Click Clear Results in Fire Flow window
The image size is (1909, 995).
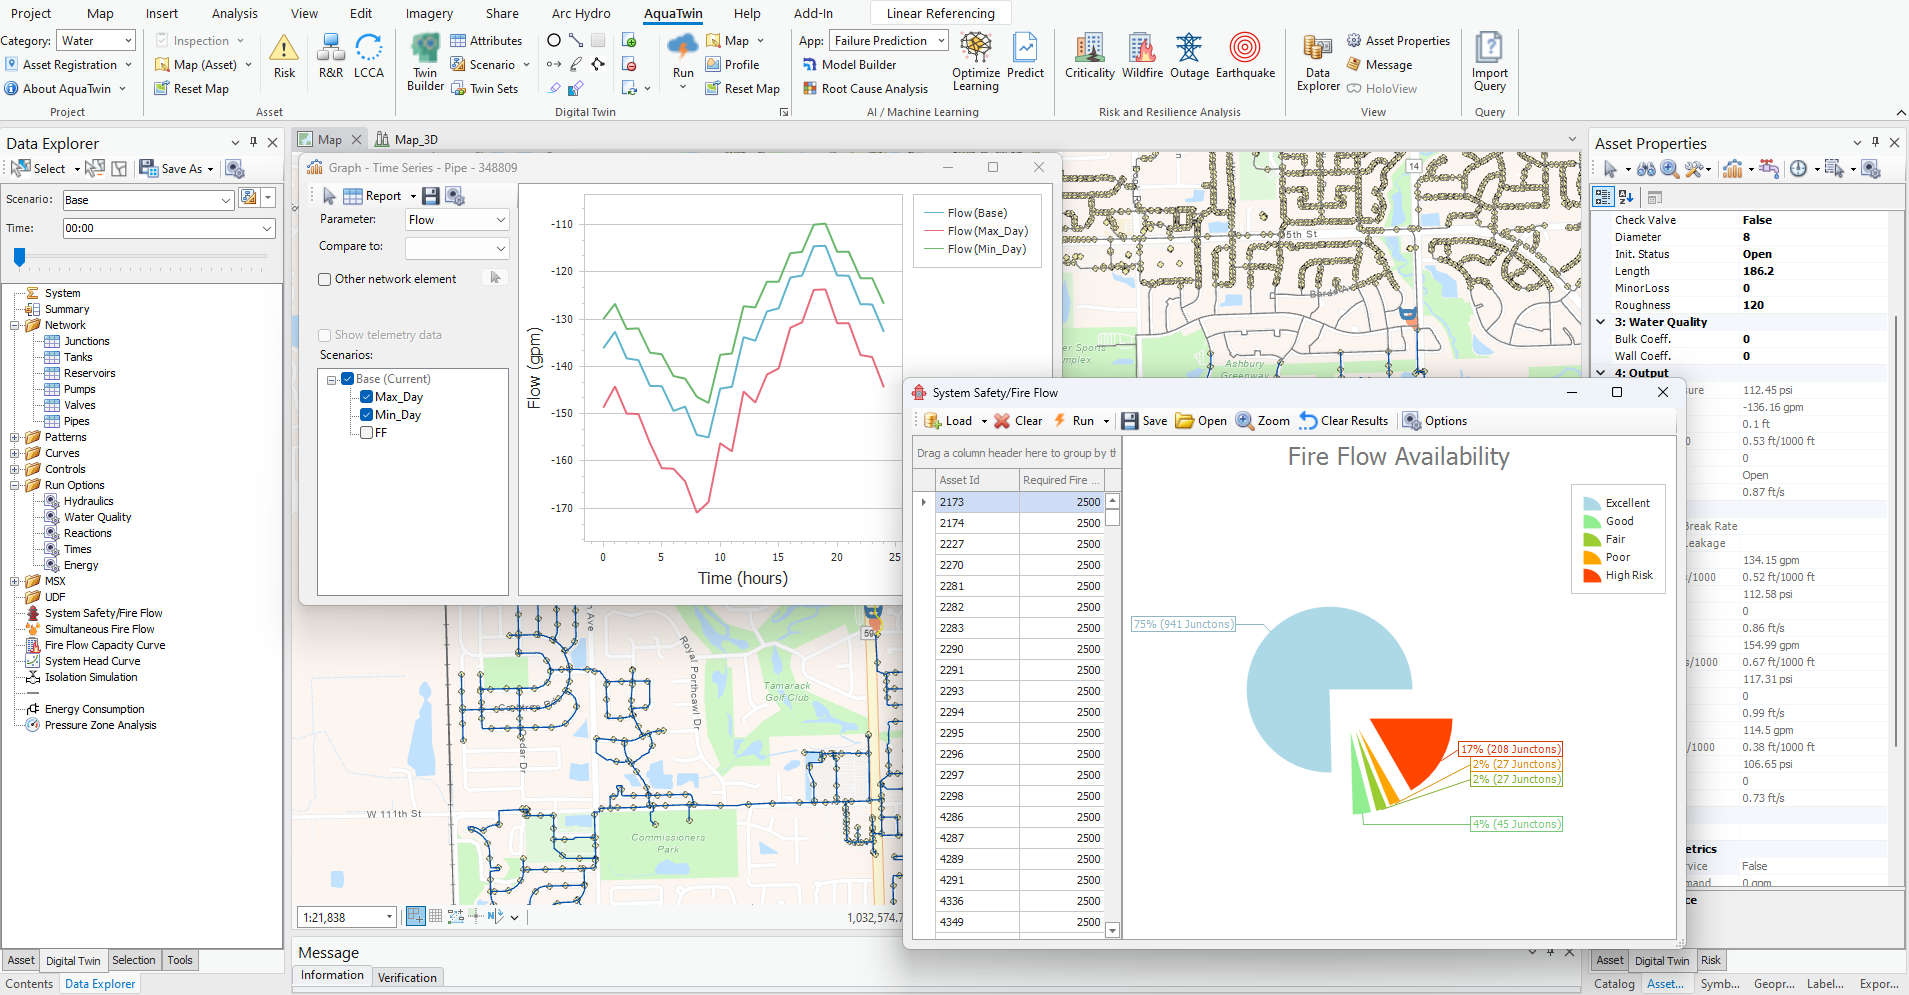coord(1344,421)
